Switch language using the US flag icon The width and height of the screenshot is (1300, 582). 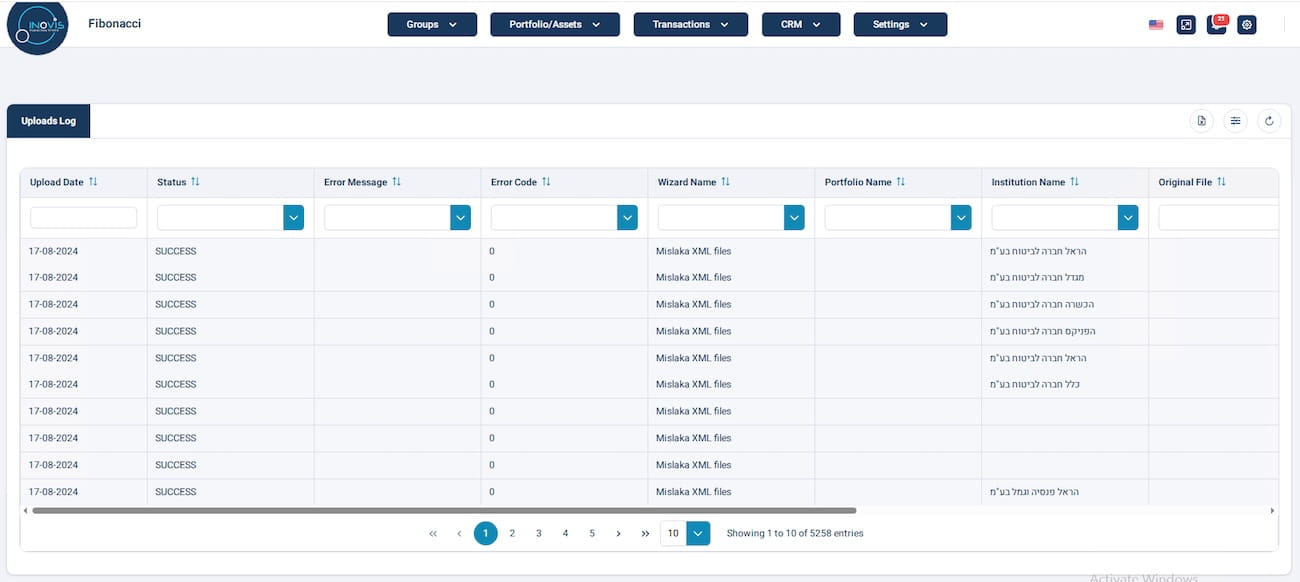click(1156, 25)
